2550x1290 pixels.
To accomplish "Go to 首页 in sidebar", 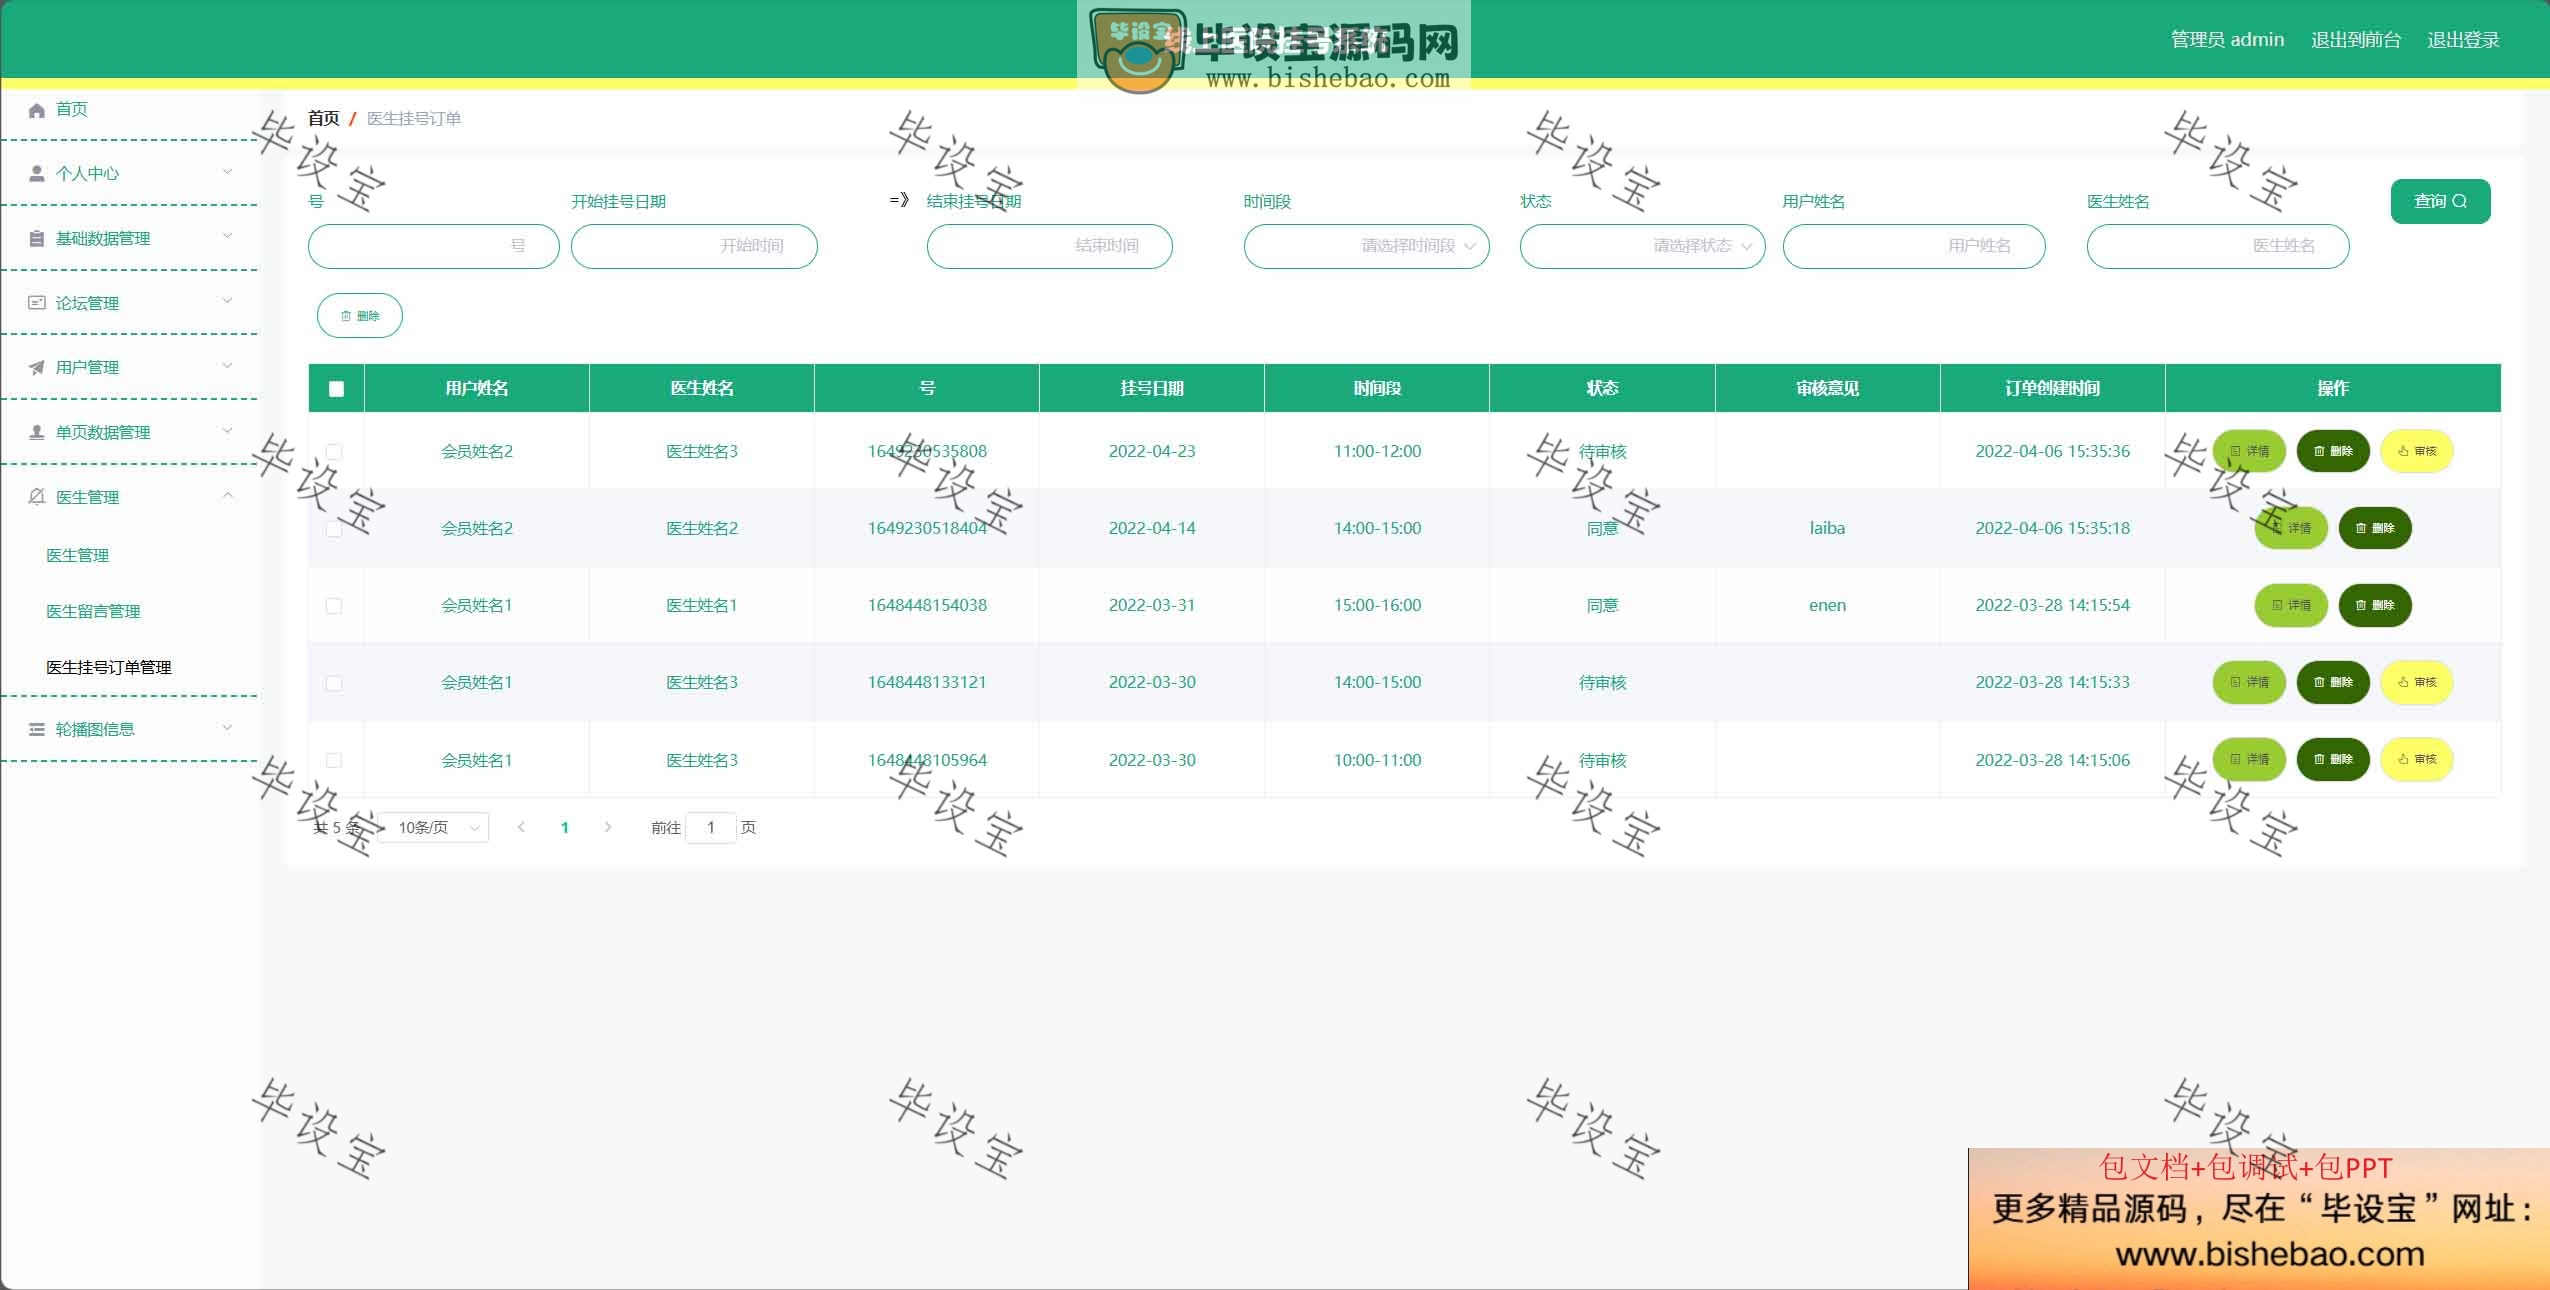I will (x=72, y=109).
